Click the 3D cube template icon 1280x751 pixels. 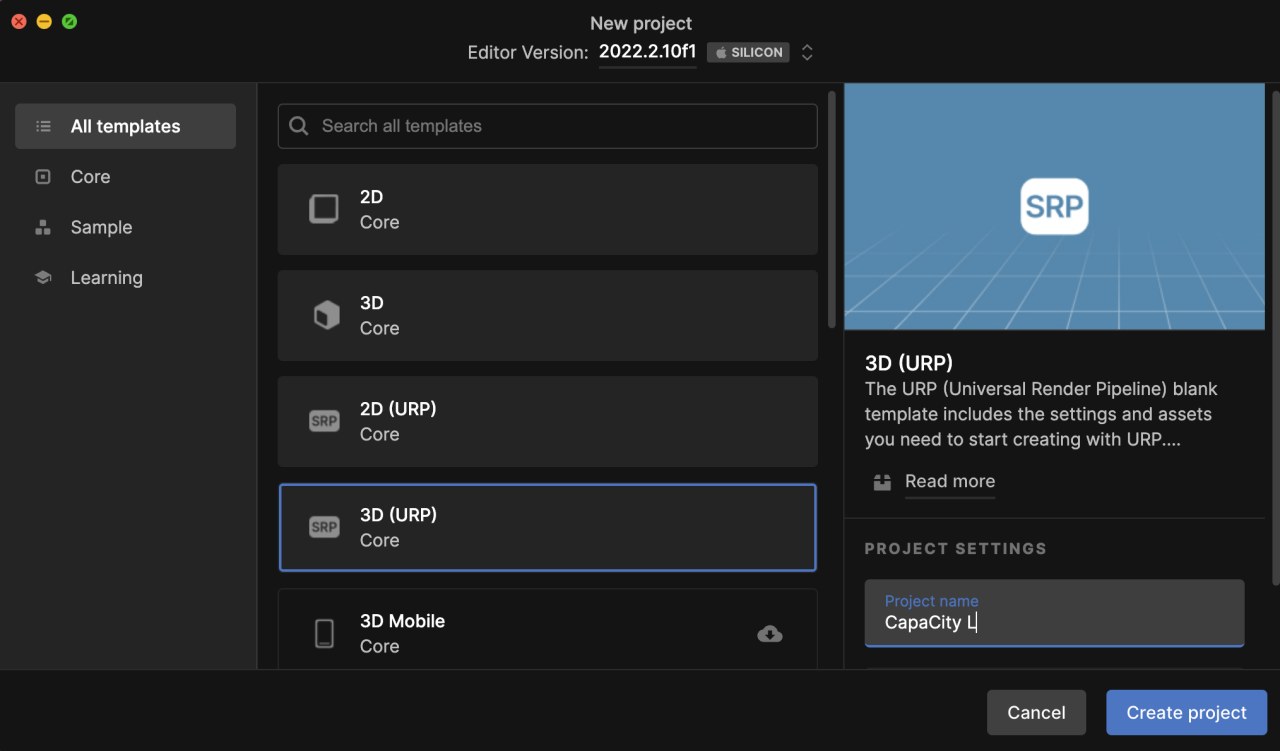point(326,316)
